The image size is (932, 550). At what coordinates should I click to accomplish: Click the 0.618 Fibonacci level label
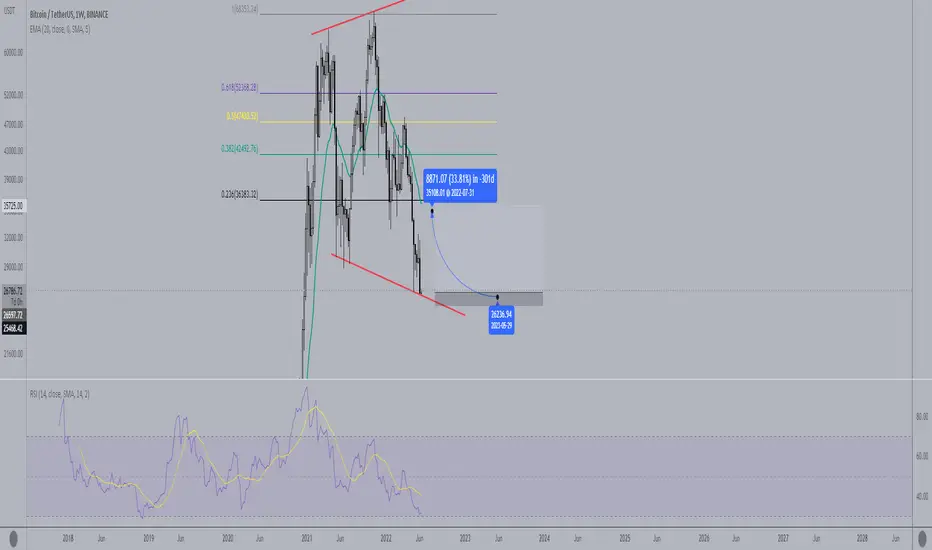(x=240, y=87)
